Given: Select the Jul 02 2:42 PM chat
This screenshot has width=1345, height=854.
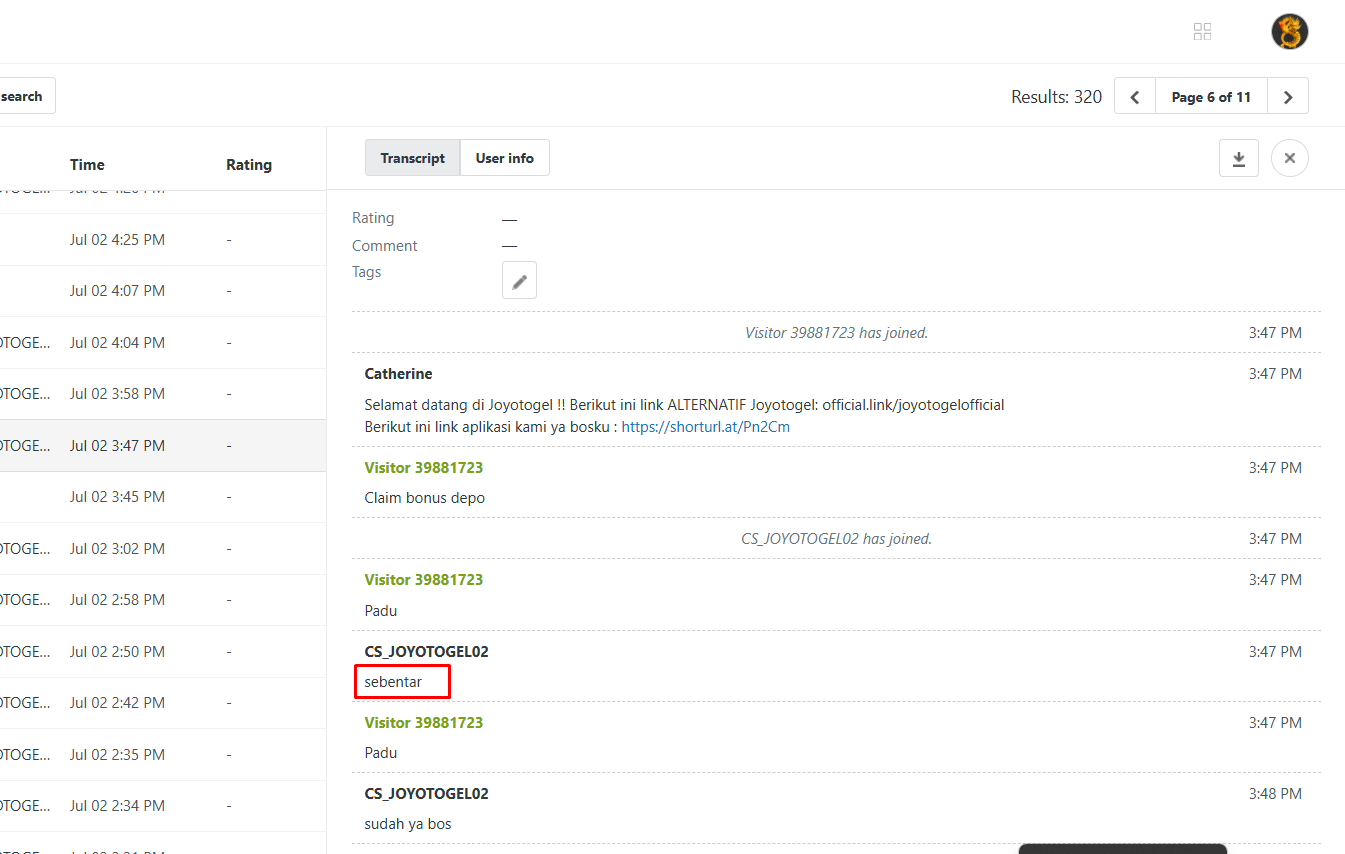Looking at the screenshot, I should point(163,703).
